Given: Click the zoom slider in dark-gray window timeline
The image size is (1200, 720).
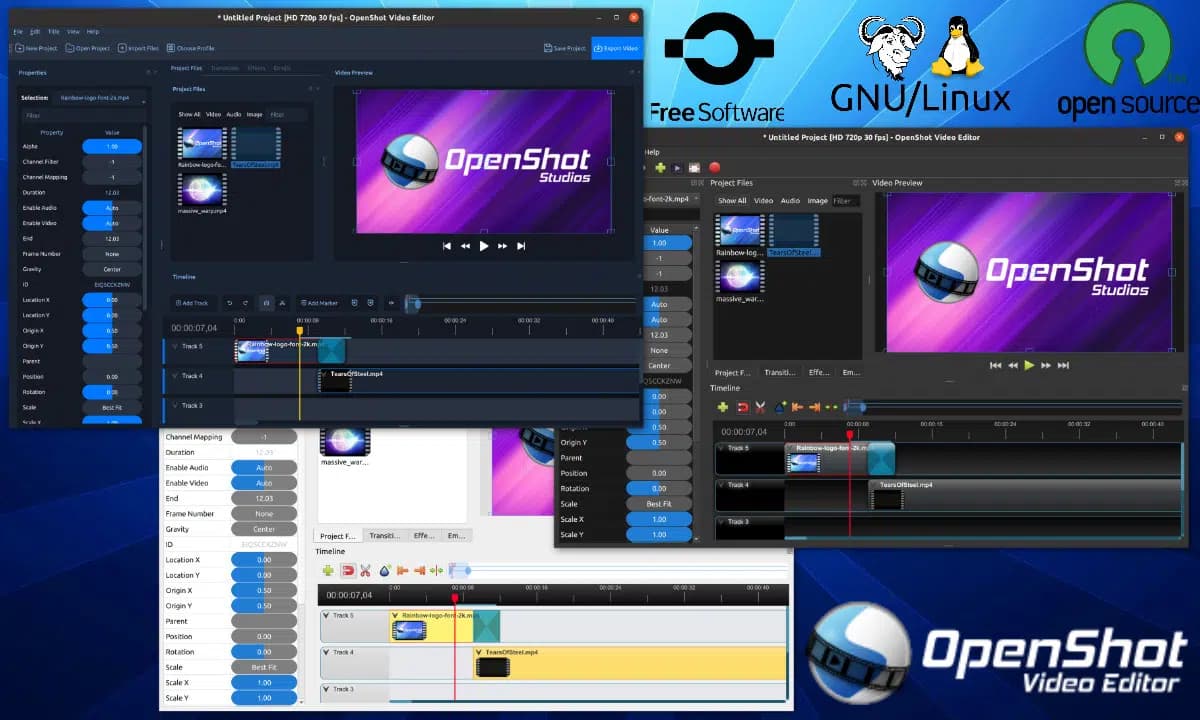Looking at the screenshot, I should click(1015, 407).
